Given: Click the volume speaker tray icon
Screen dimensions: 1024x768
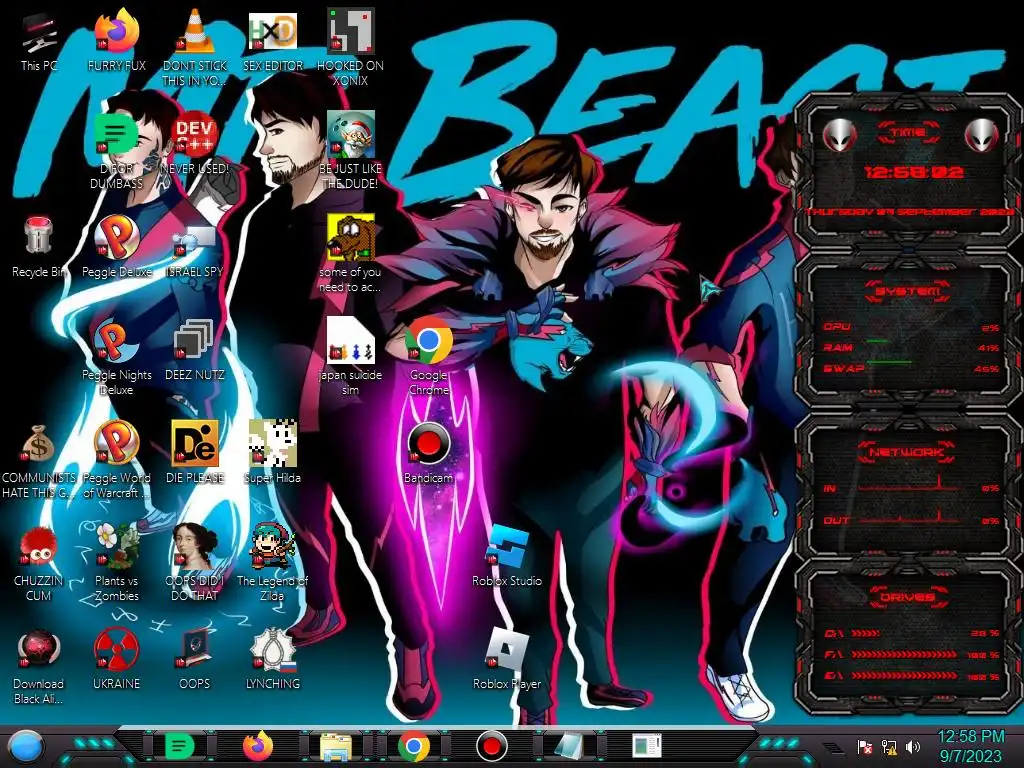Looking at the screenshot, I should point(913,746).
